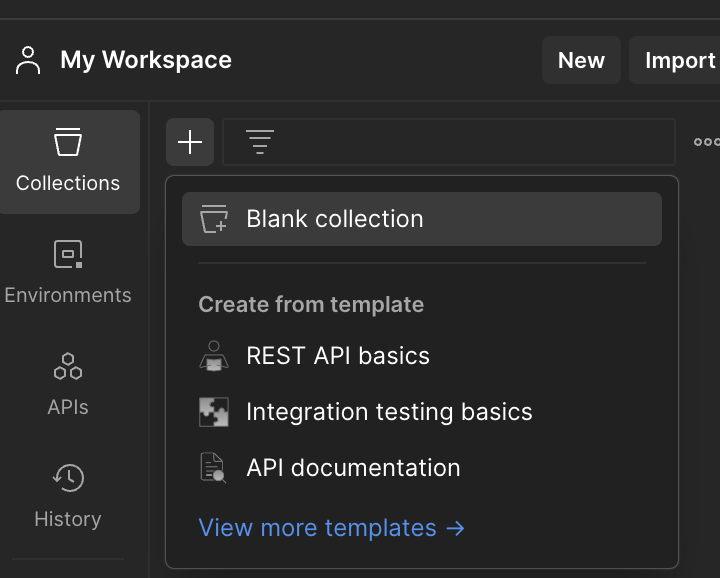Open the three-dots more options menu

(x=706, y=142)
